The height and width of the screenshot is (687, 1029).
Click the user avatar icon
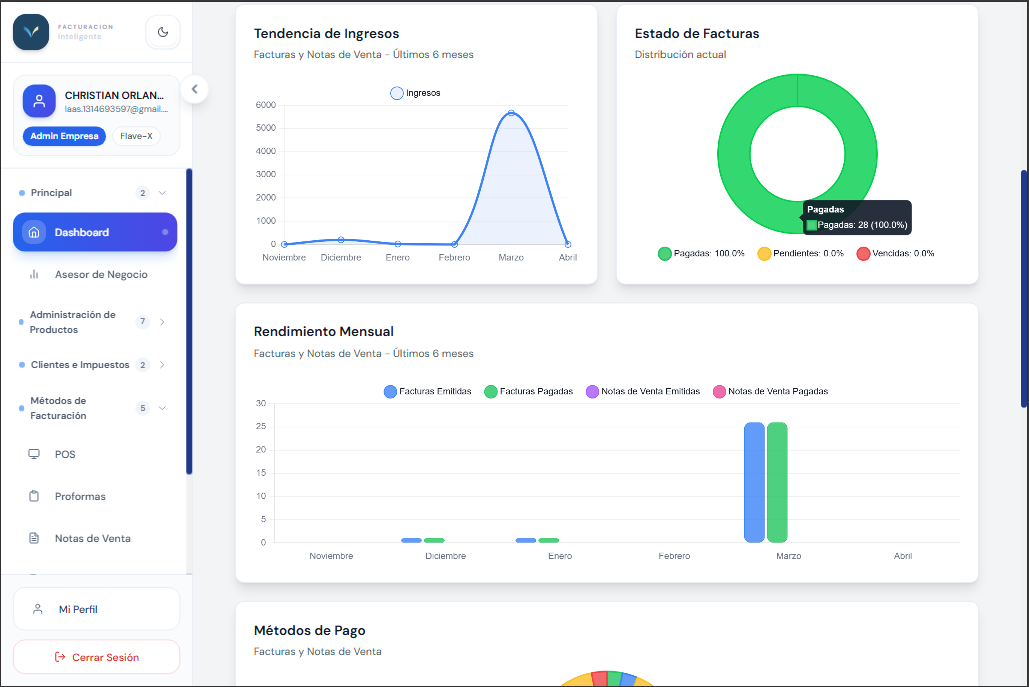[x=39, y=101]
